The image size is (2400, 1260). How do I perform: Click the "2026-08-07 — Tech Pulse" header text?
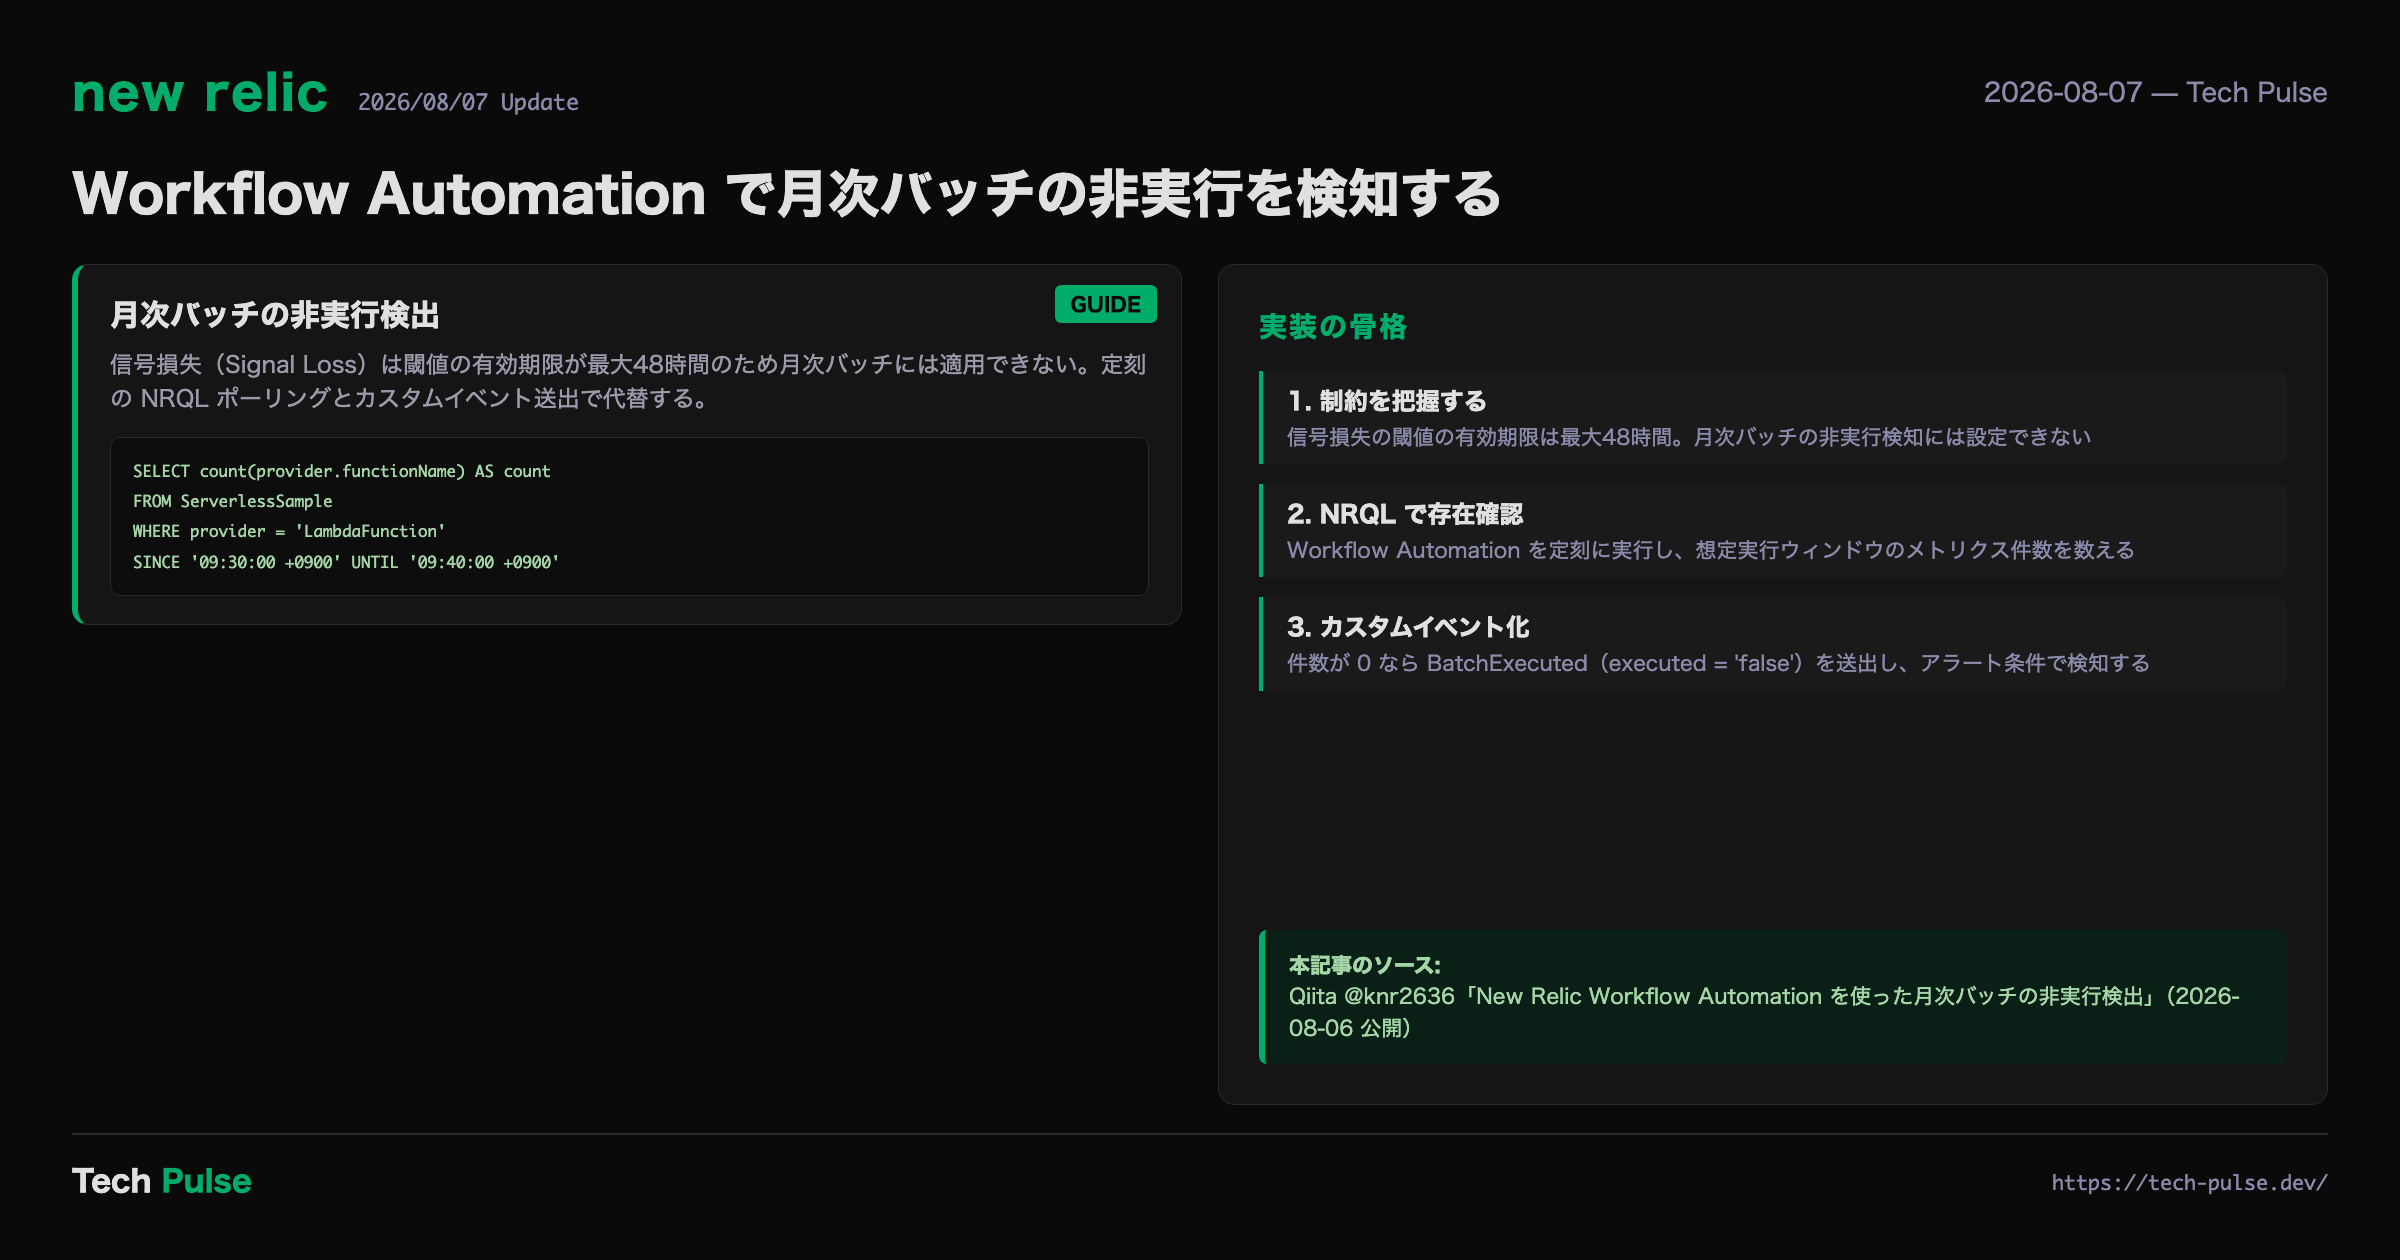2155,92
